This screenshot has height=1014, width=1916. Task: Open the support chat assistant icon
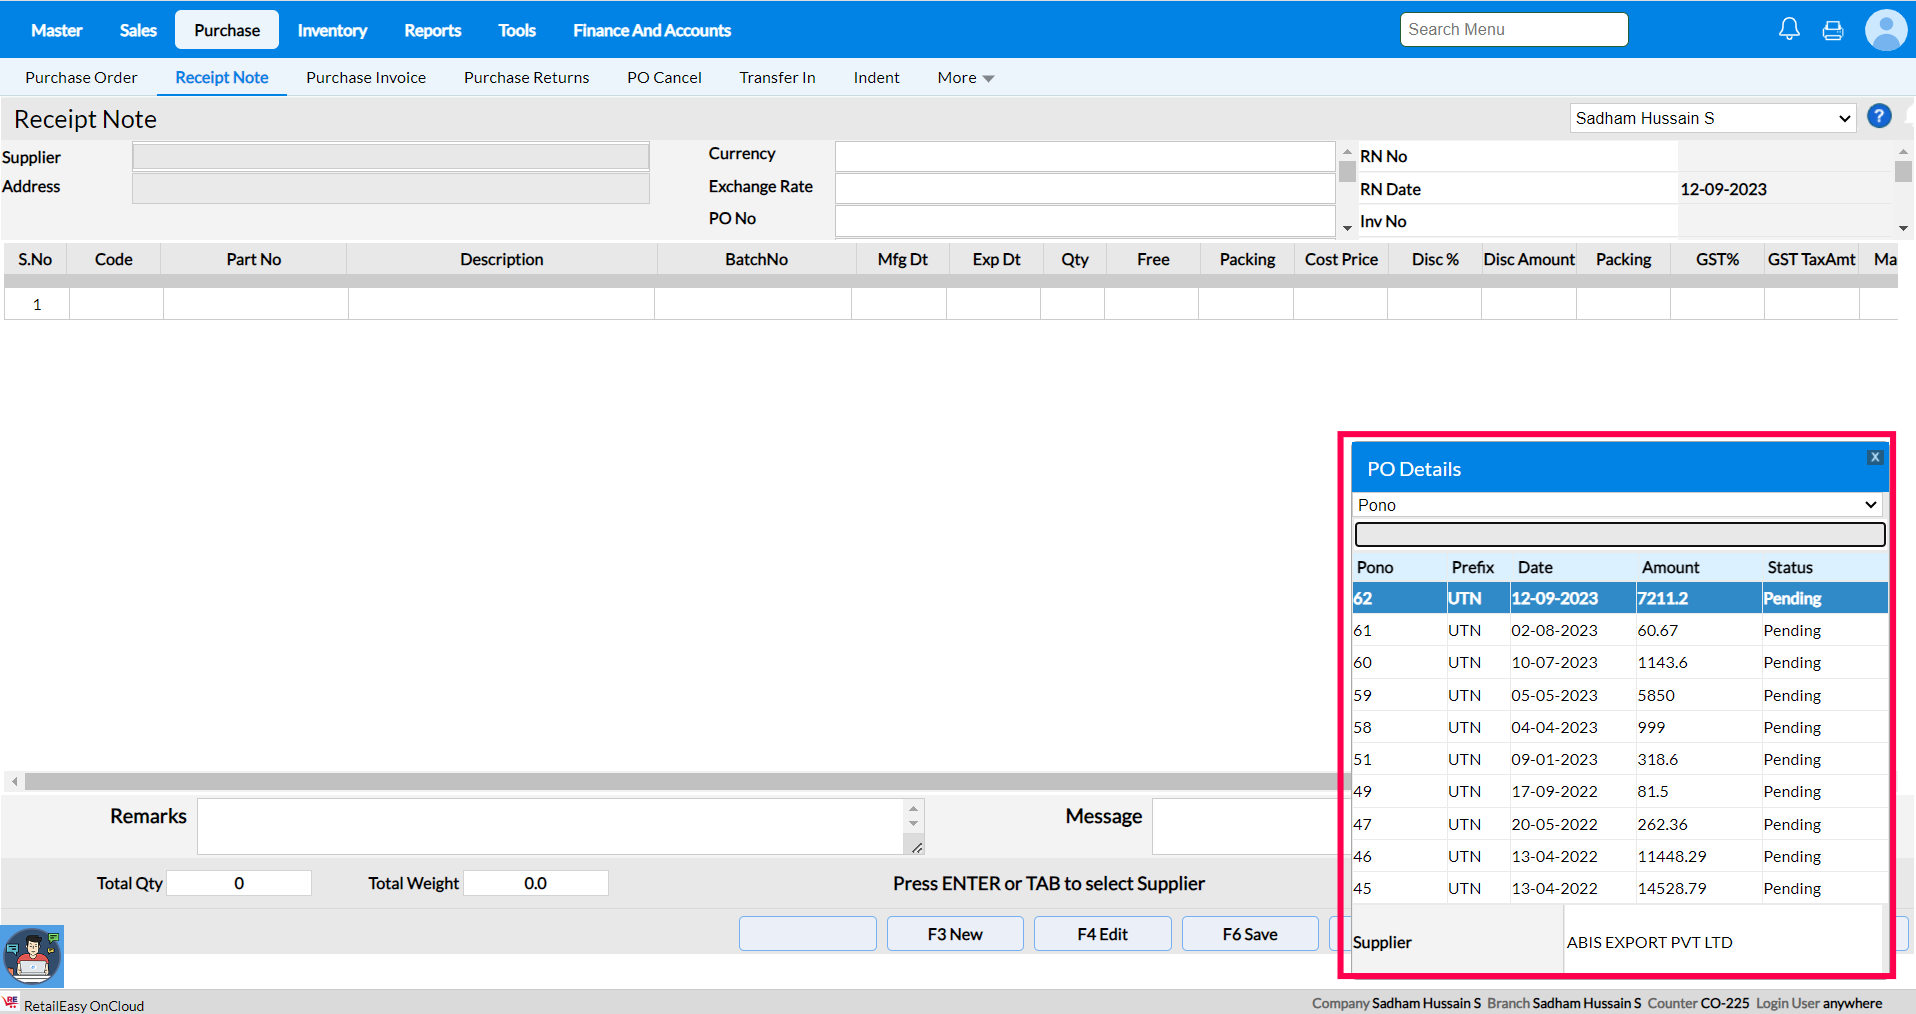(x=32, y=956)
